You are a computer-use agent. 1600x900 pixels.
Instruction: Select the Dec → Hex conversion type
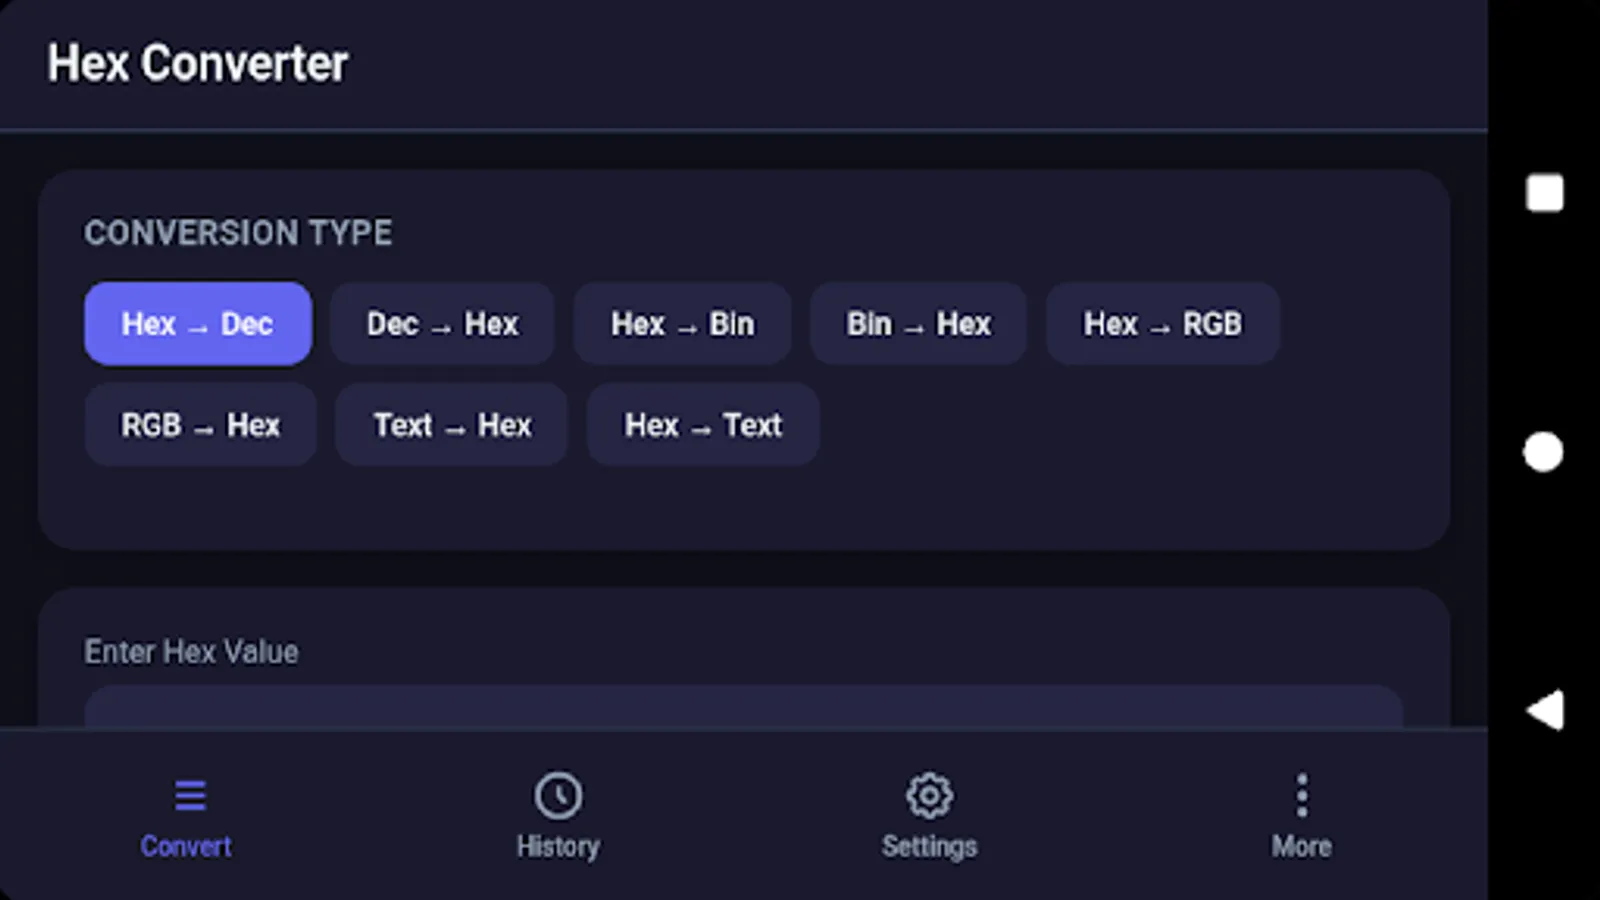pyautogui.click(x=441, y=323)
